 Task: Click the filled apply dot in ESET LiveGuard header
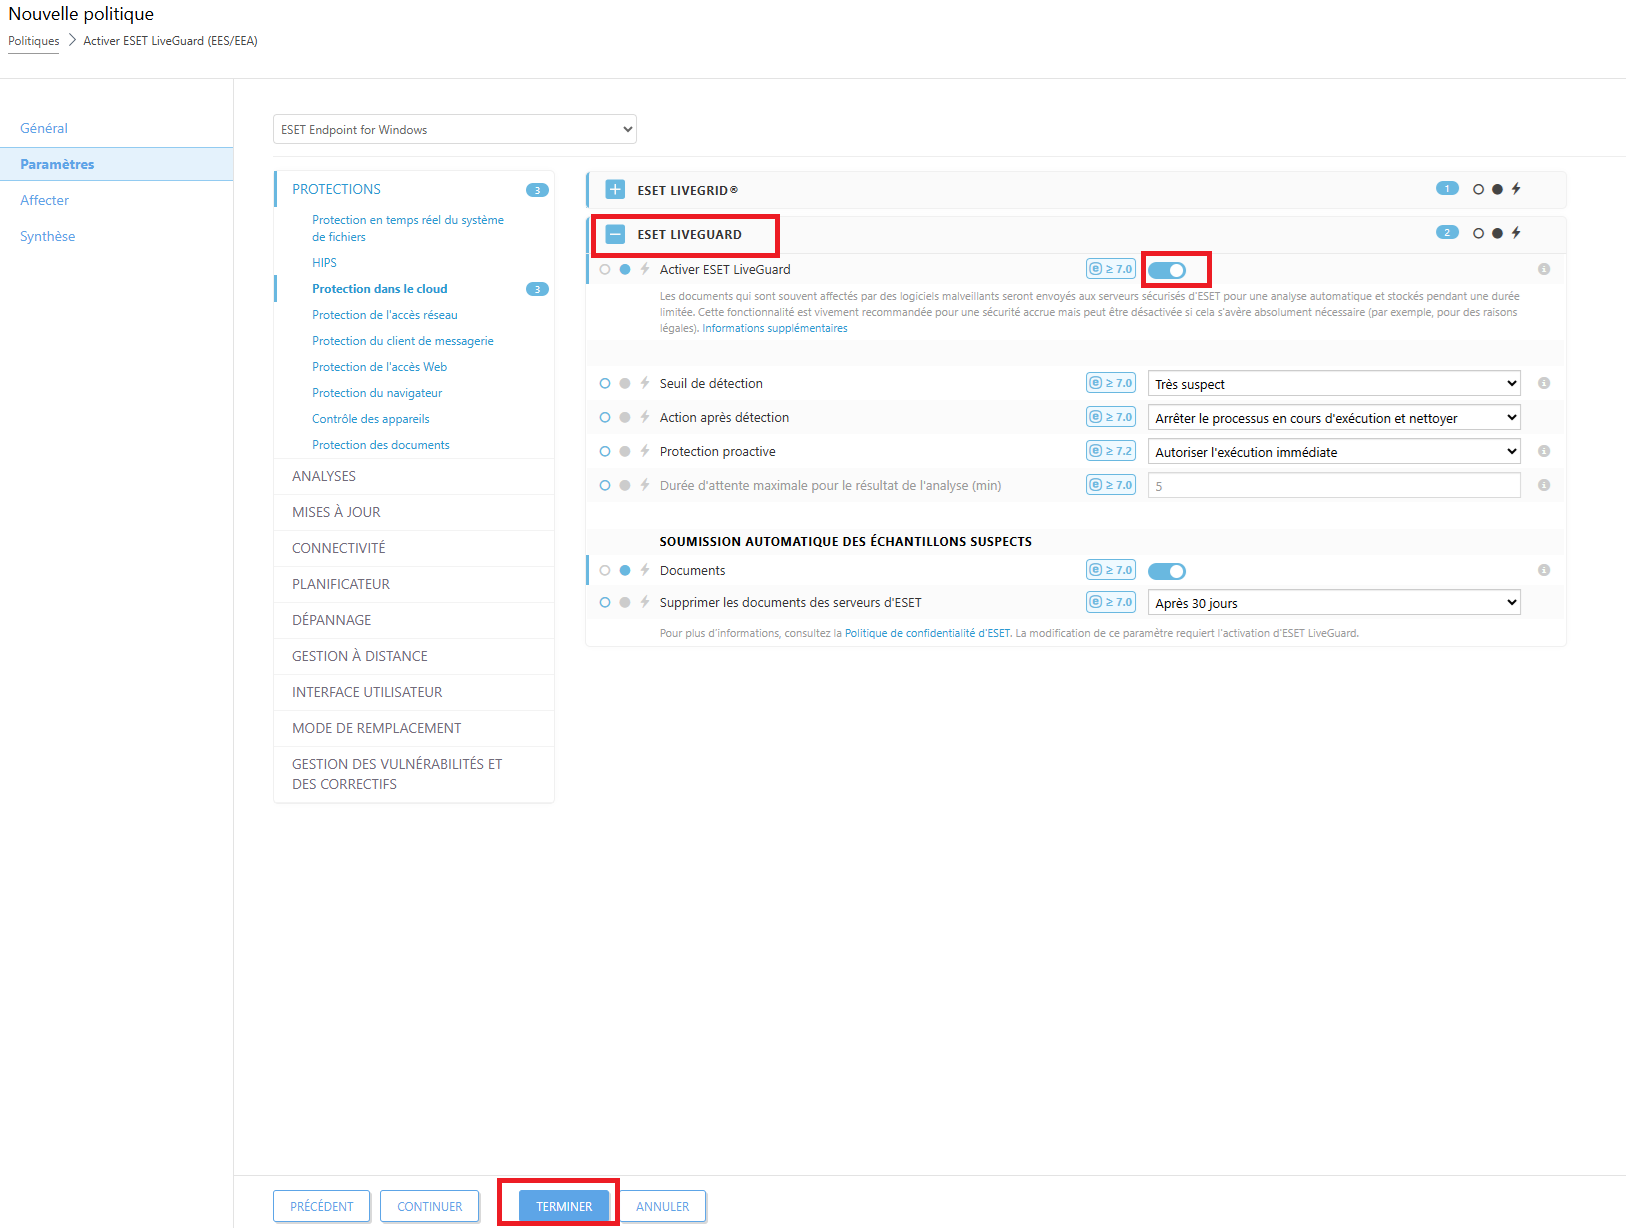(x=1497, y=233)
